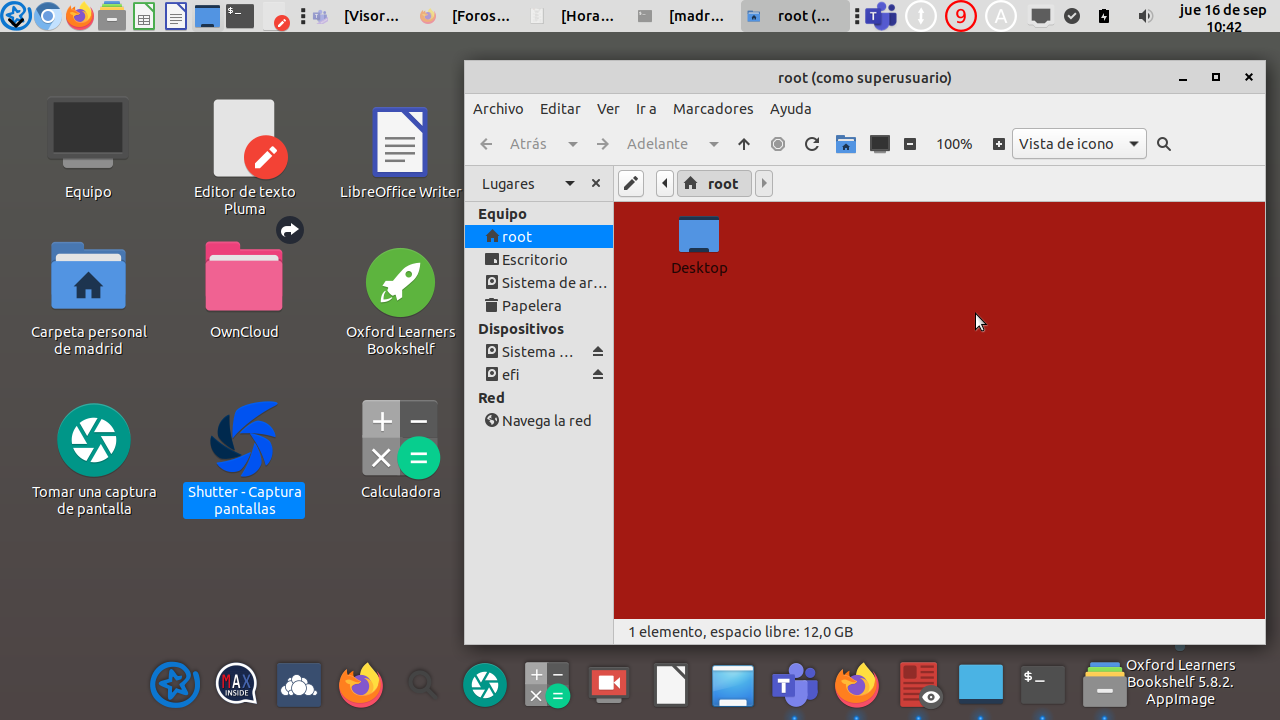Expand the Lugares panel dropdown
The width and height of the screenshot is (1280, 720).
(x=570, y=184)
